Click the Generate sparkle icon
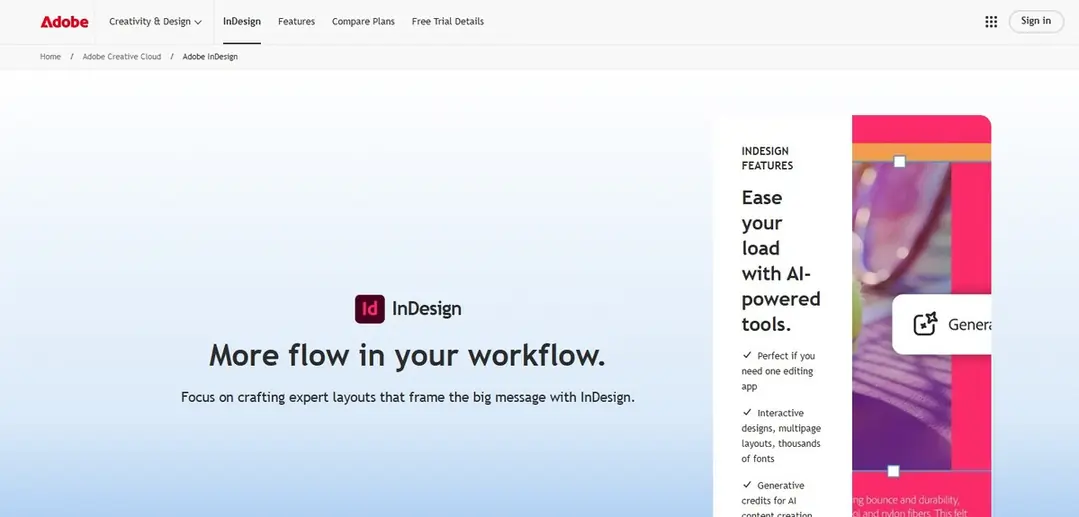Viewport: 1079px width, 517px height. point(925,324)
